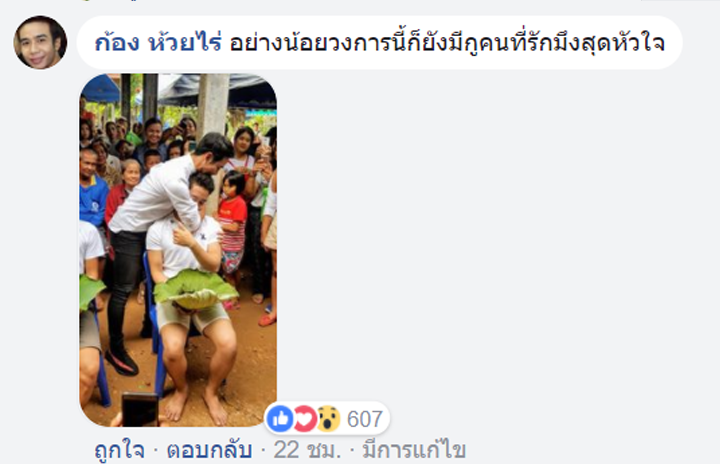
Task: Open the 607 reactions count
Action: click(365, 419)
